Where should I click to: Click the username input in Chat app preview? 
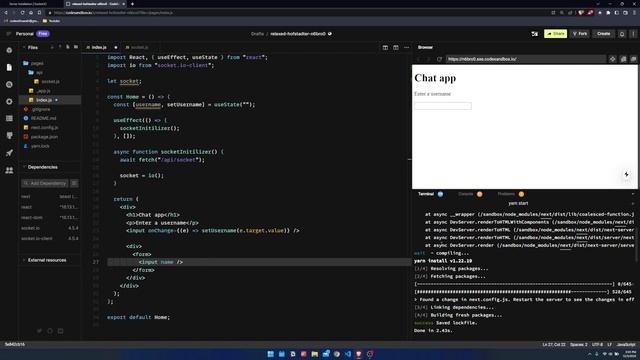pos(443,106)
